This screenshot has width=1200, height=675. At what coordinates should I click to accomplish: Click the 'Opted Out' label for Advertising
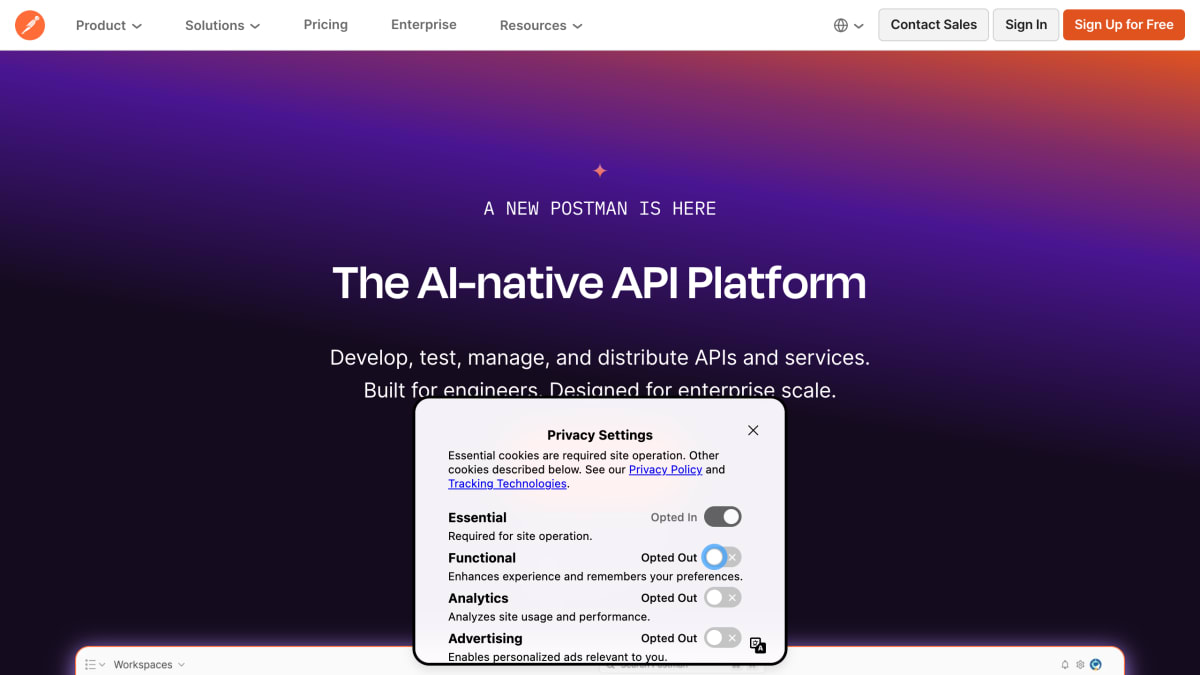coord(669,638)
